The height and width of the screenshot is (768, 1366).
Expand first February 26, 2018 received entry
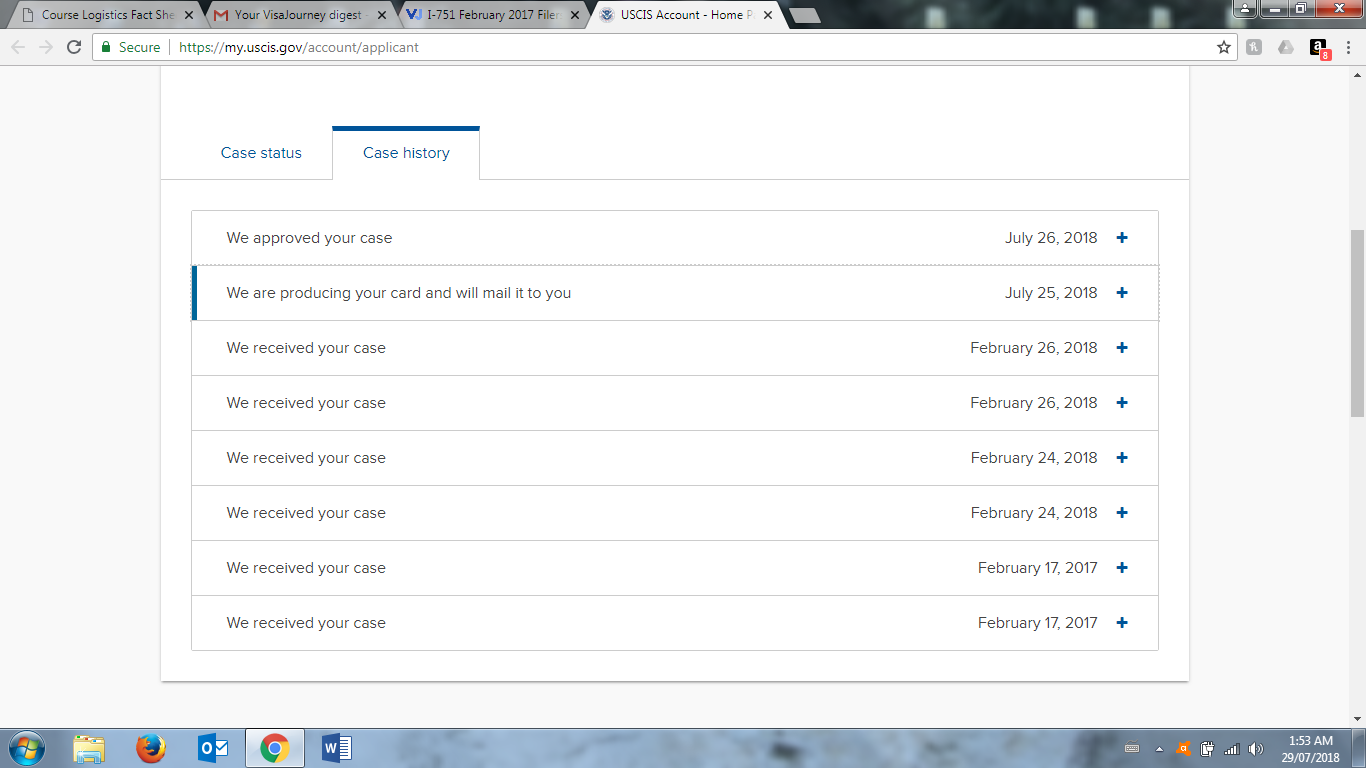tap(1122, 348)
